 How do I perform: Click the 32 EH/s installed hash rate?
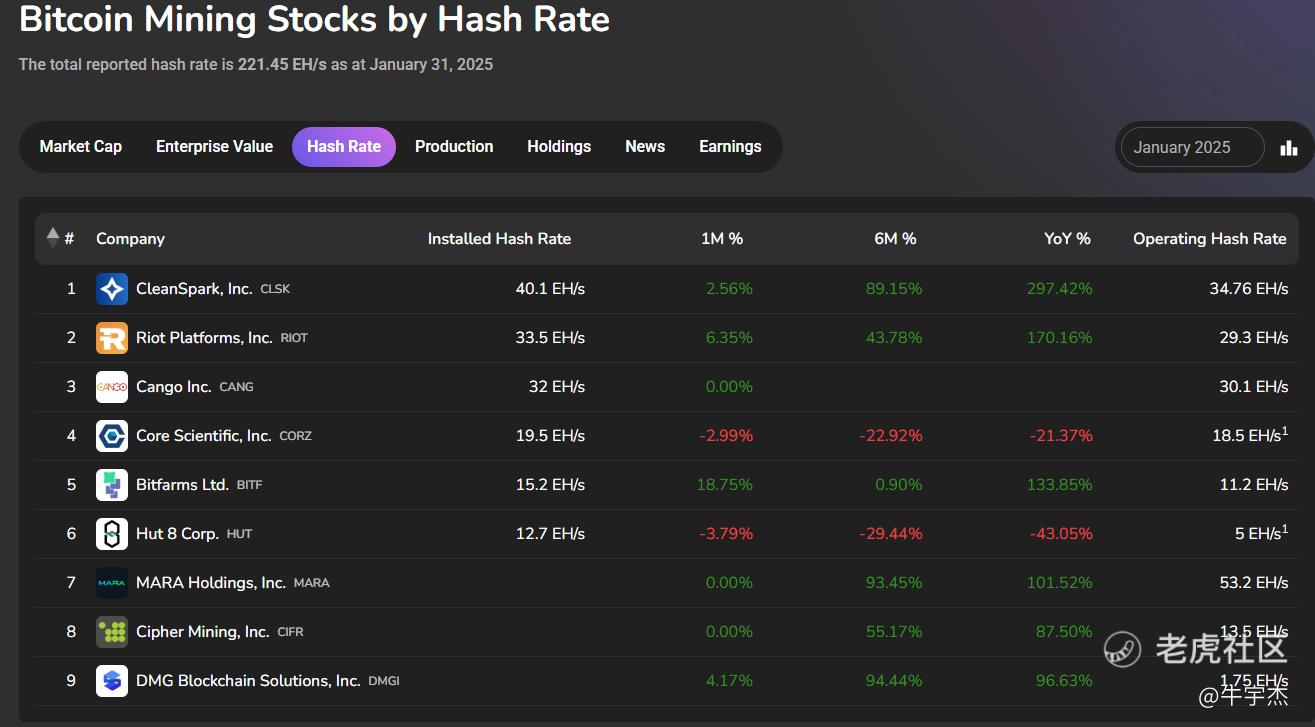[557, 387]
